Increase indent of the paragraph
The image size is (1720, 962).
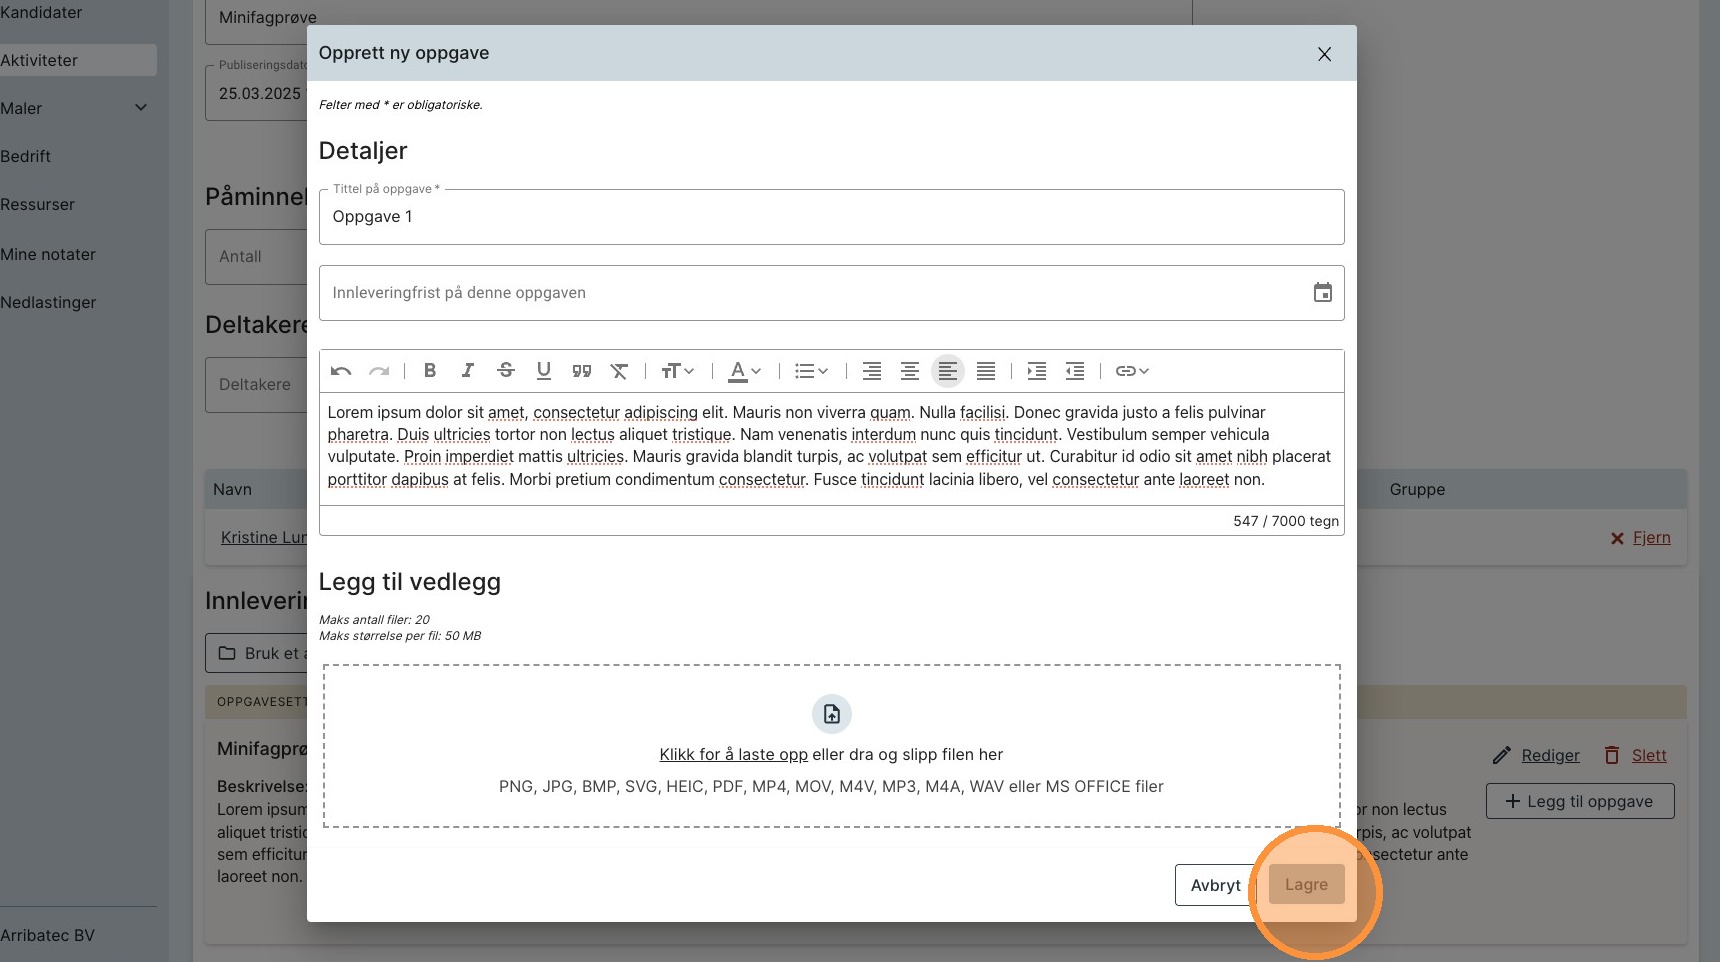tap(1037, 371)
